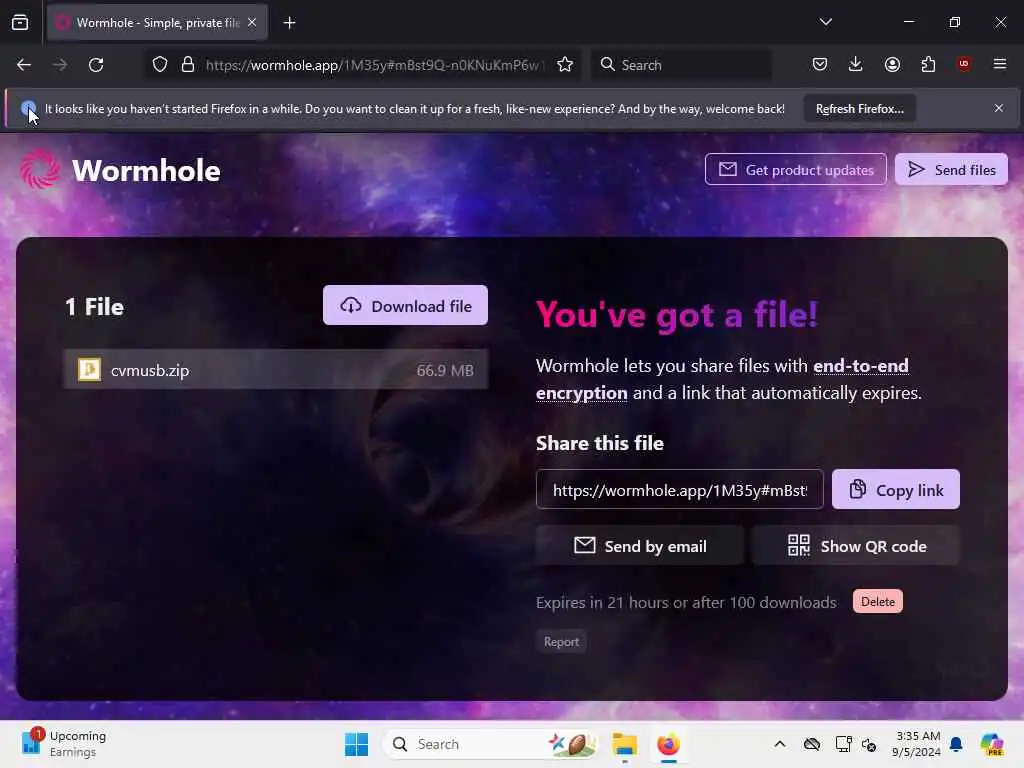
Task: Click the Wormhole swirl logo
Action: (39, 170)
